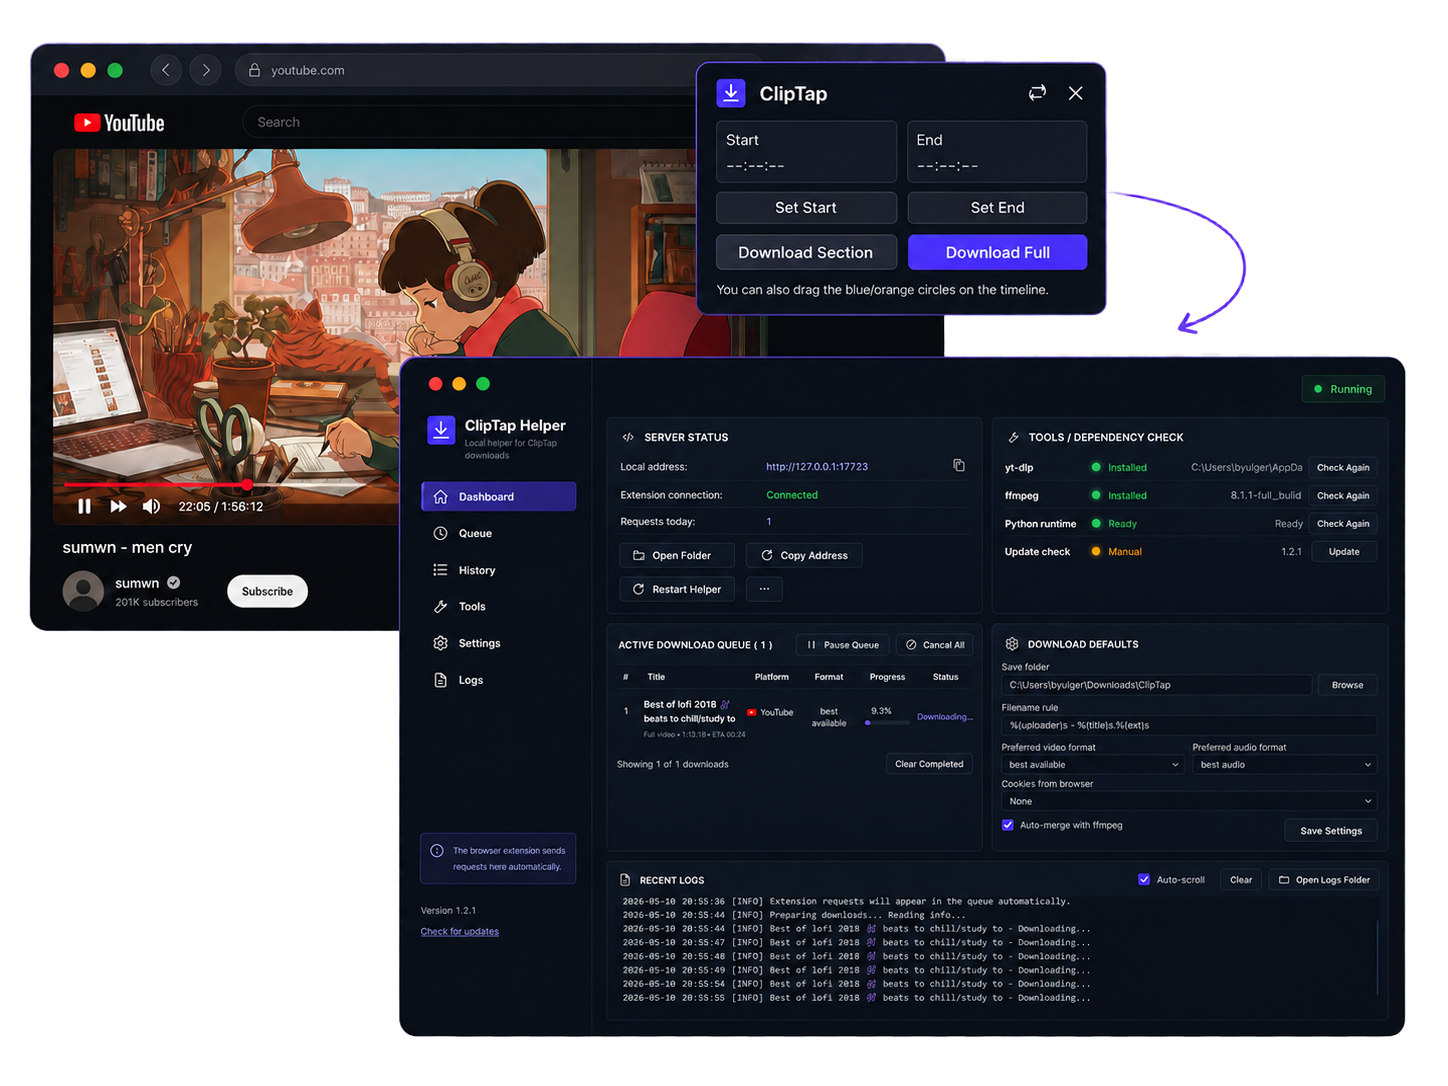The width and height of the screenshot is (1448, 1086).
Task: Click the Restart Helper button
Action: [x=677, y=589]
